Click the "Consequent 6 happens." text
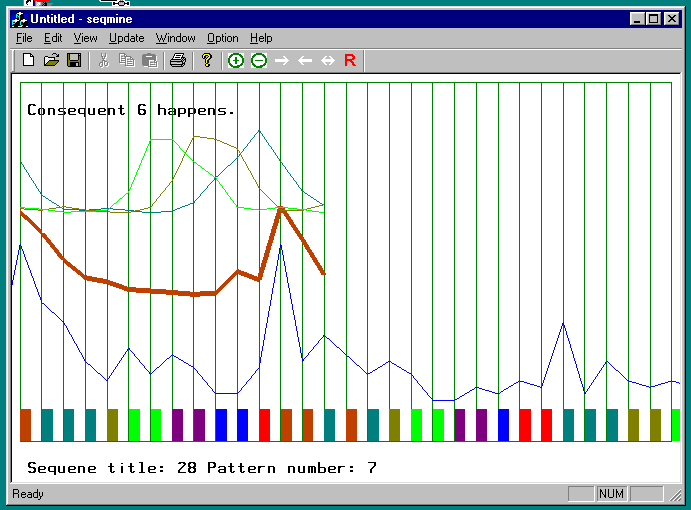The height and width of the screenshot is (510, 691). click(x=131, y=110)
